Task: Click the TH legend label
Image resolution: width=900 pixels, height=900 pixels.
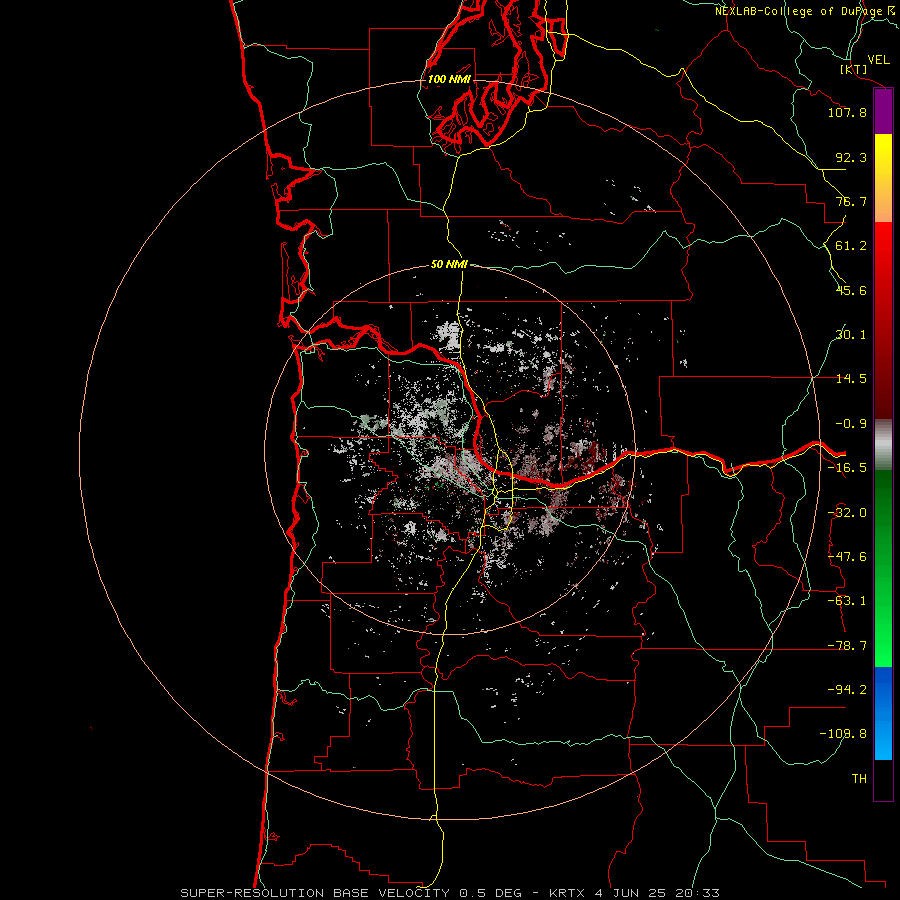Action: [x=859, y=779]
